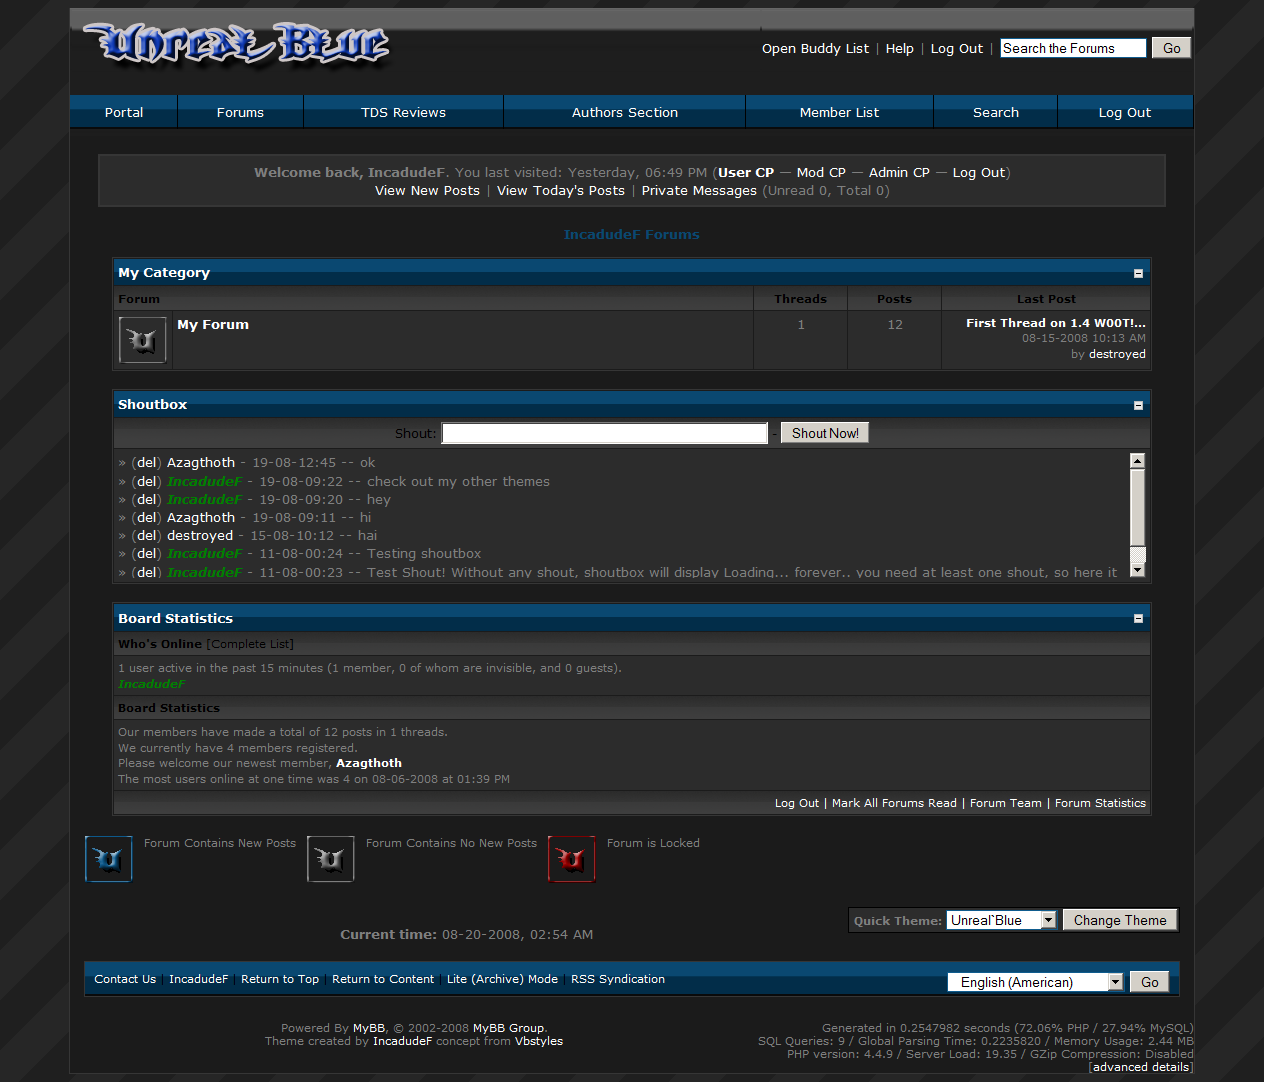Open the Member List nav tab
Image resolution: width=1264 pixels, height=1082 pixels.
coord(839,112)
